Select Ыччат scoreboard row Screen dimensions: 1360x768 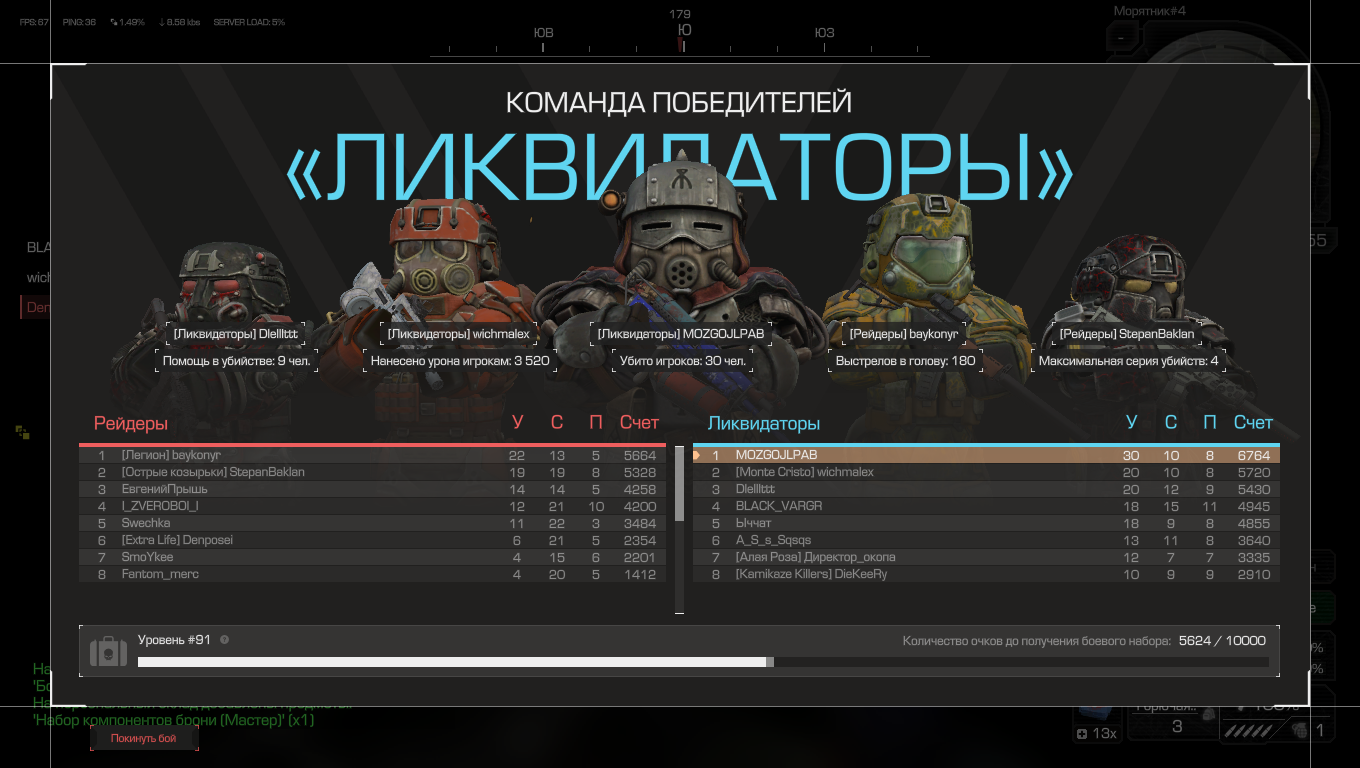pyautogui.click(x=986, y=523)
